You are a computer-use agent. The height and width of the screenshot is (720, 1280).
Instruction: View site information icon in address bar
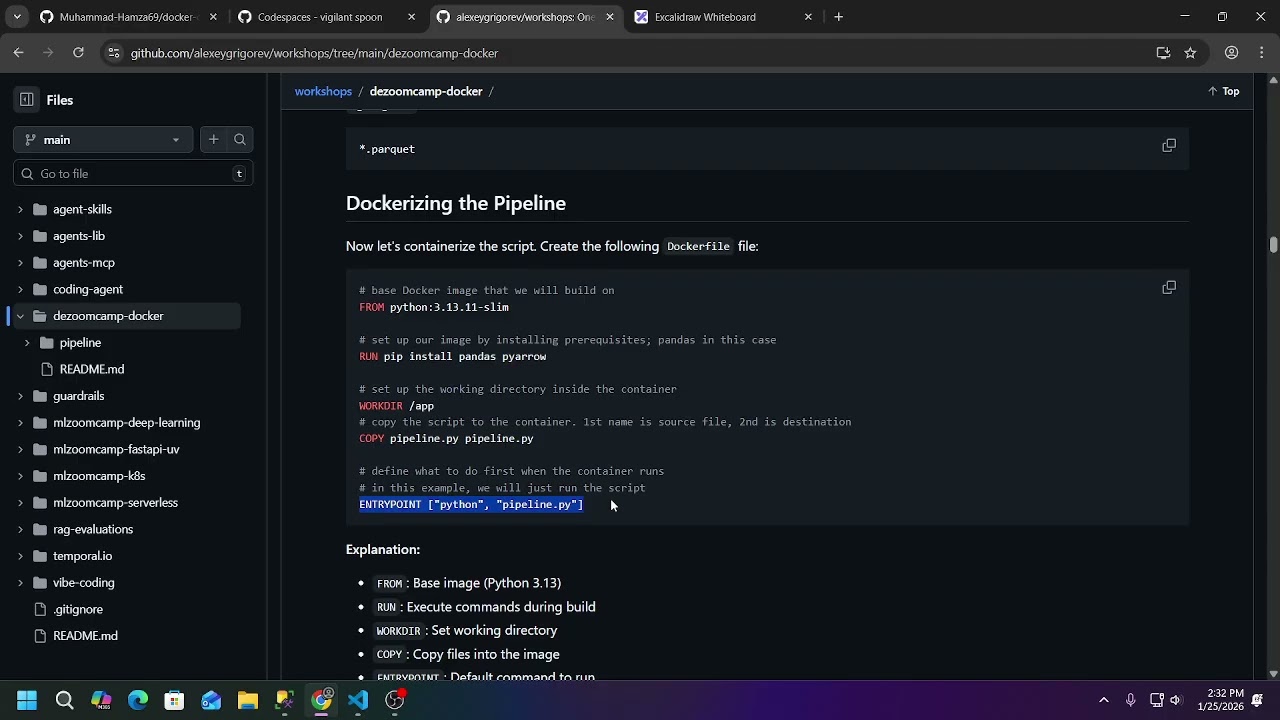114,53
